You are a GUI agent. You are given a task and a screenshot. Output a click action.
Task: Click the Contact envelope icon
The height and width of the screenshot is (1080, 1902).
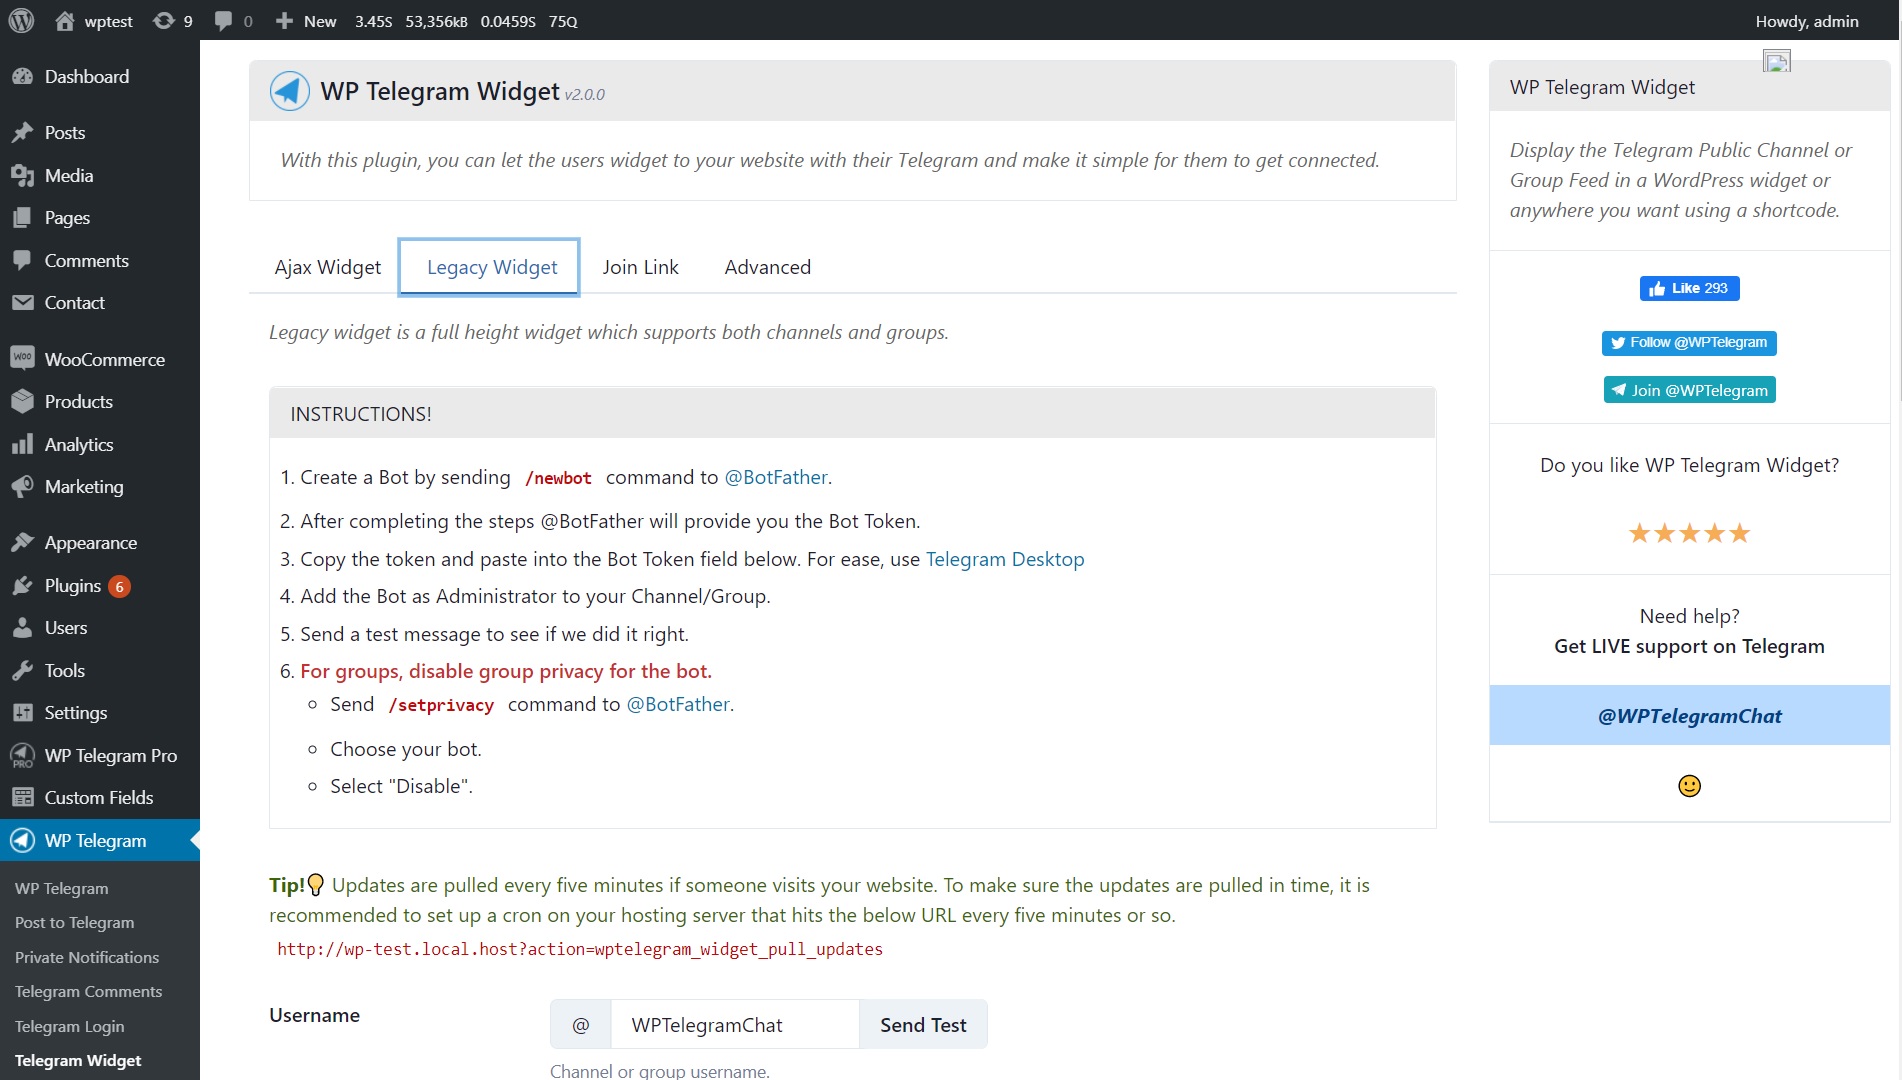tap(22, 303)
